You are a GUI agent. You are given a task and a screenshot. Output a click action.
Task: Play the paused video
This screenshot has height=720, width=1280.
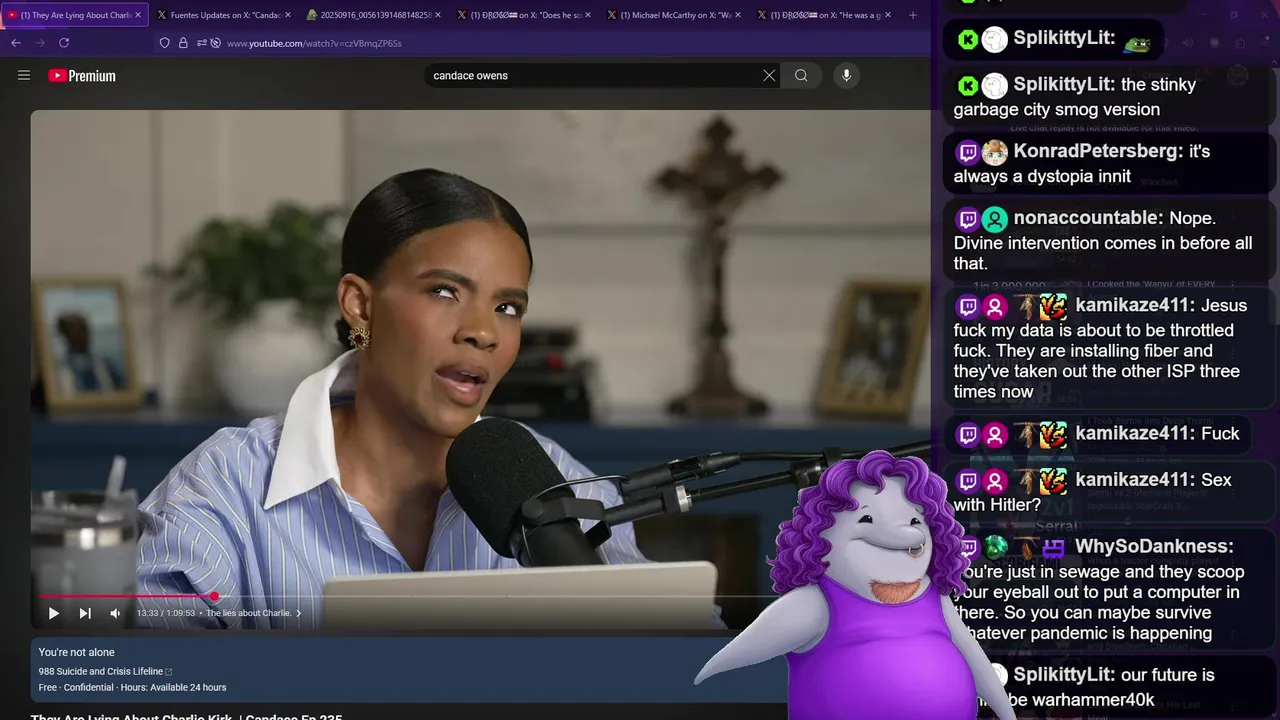click(53, 613)
